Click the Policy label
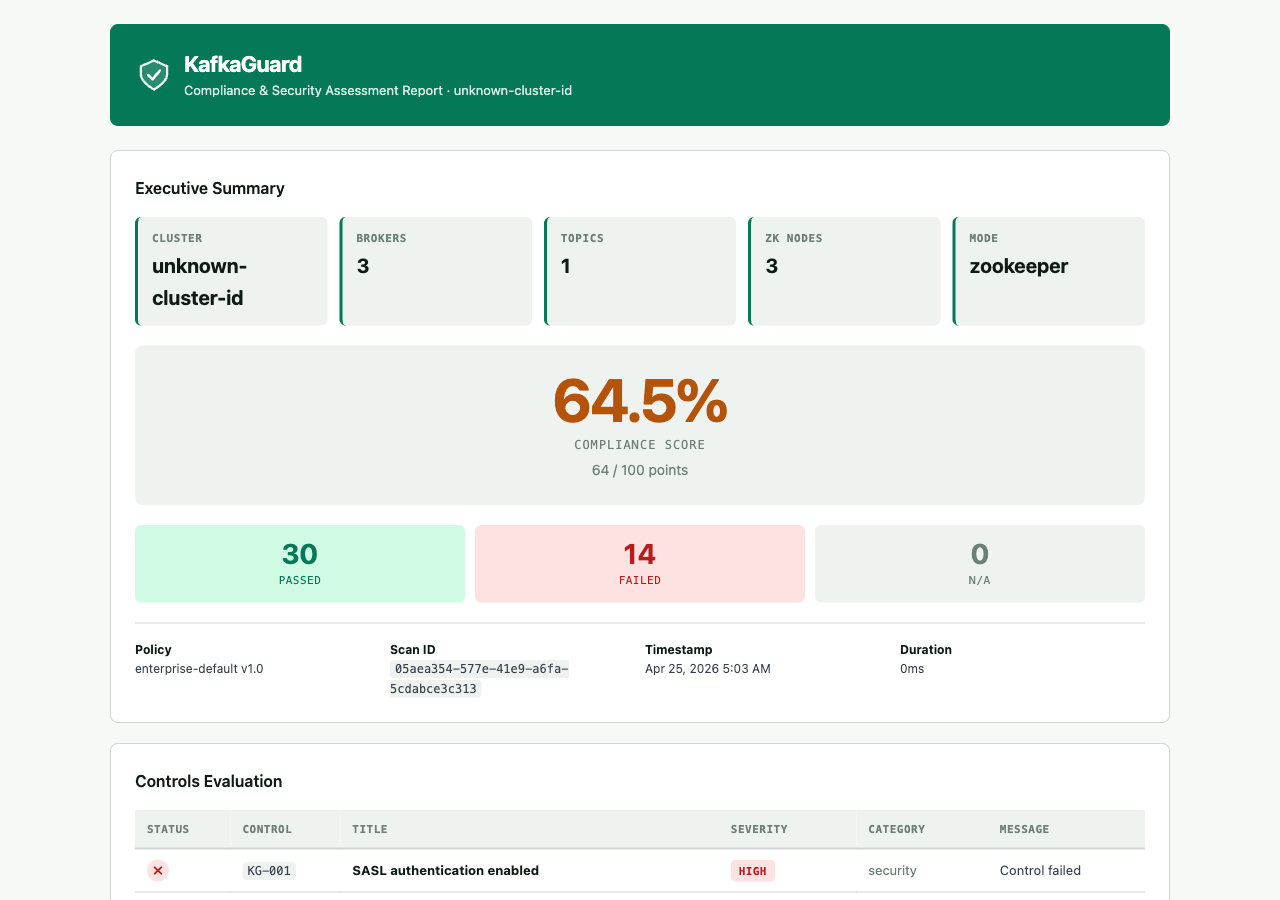 coord(153,650)
